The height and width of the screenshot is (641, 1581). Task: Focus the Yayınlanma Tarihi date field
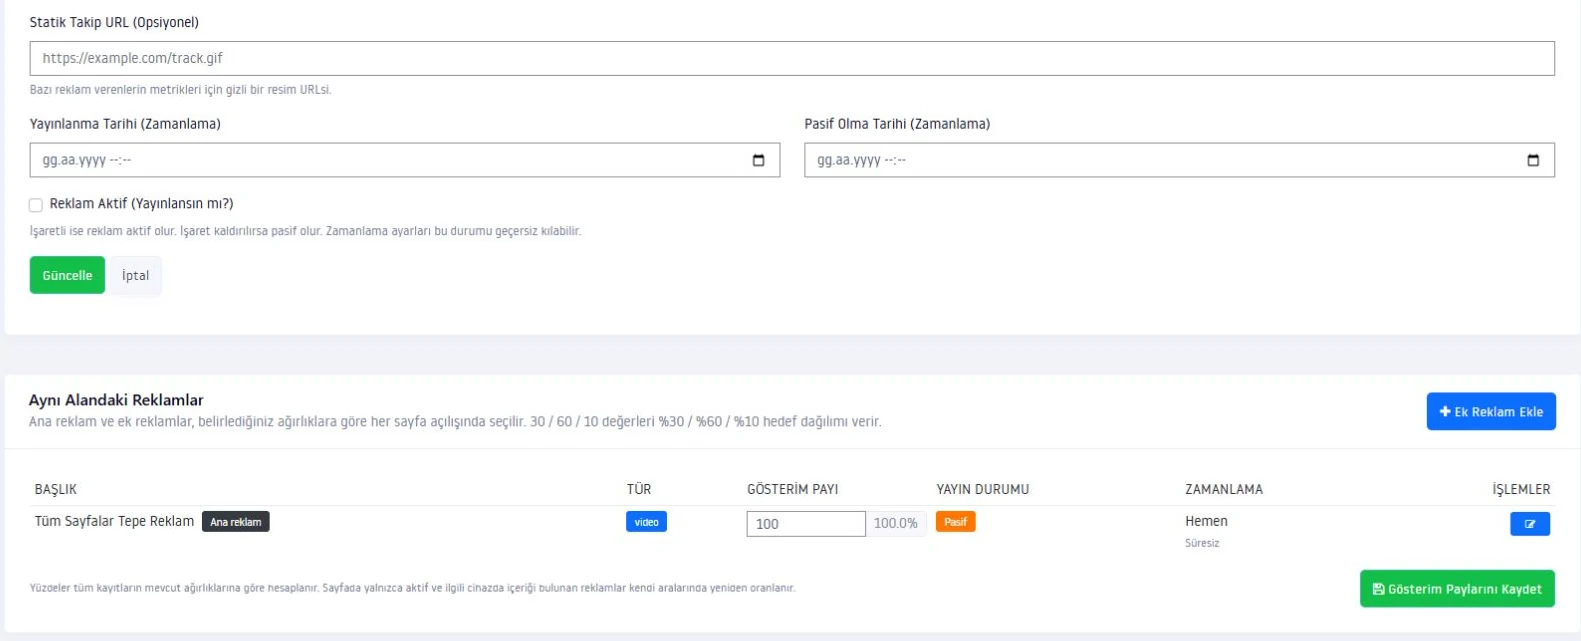(405, 160)
